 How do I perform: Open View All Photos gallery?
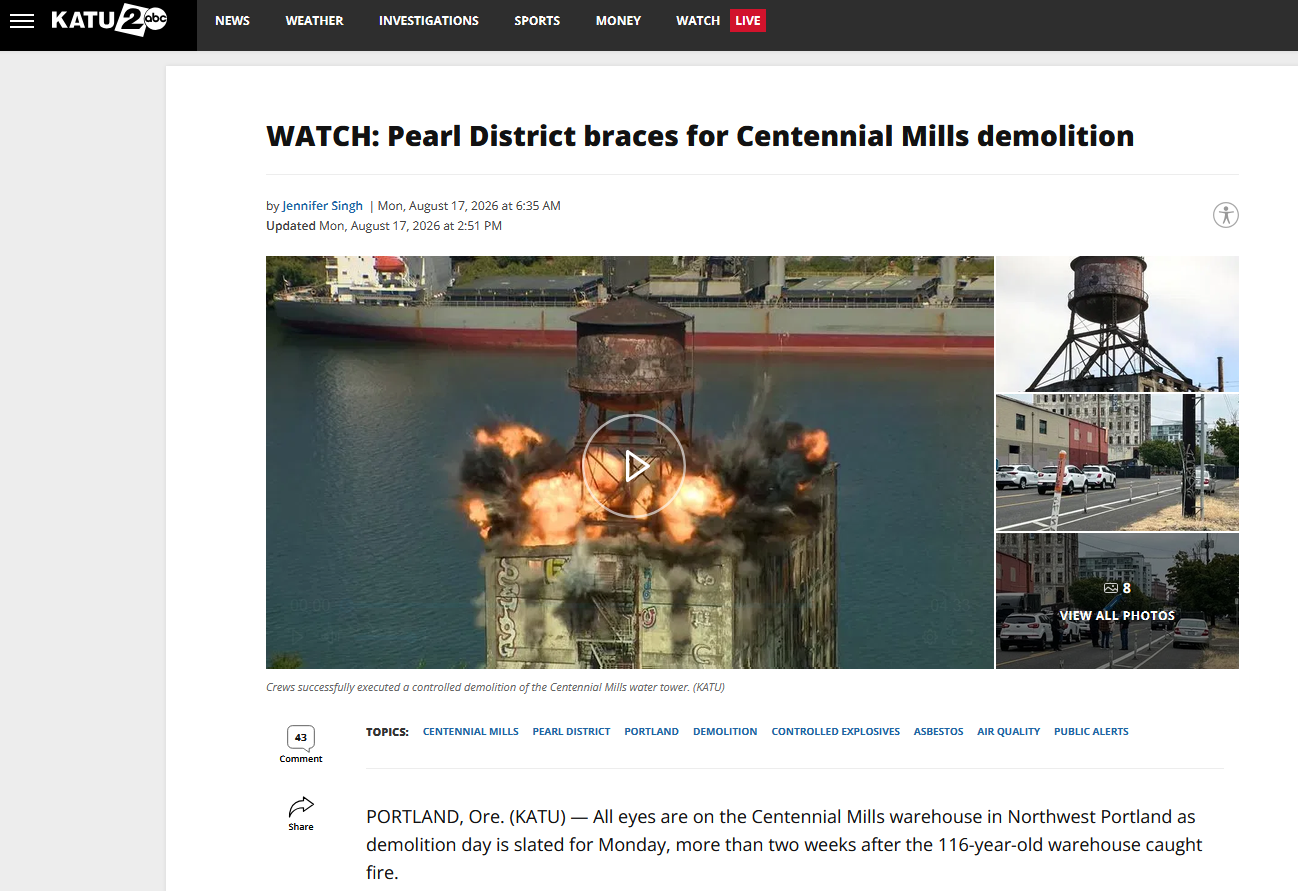coord(1117,601)
